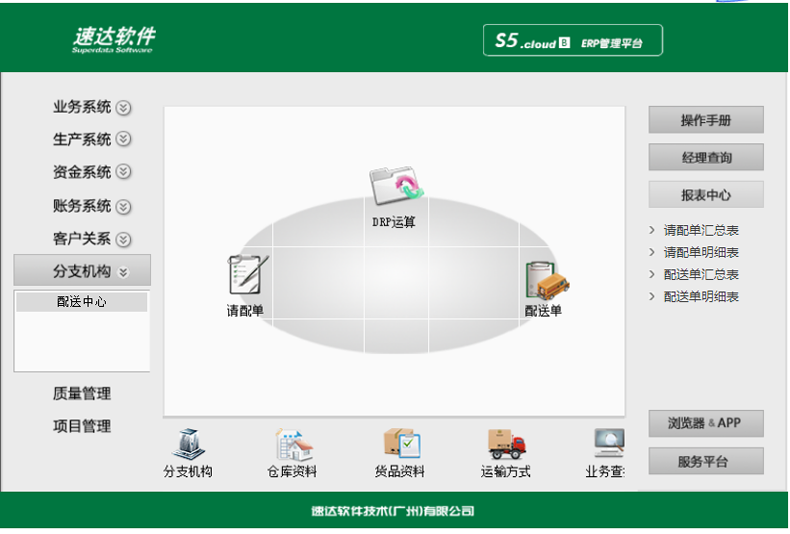Open 仓库资料 warehouse icon

coord(294,444)
